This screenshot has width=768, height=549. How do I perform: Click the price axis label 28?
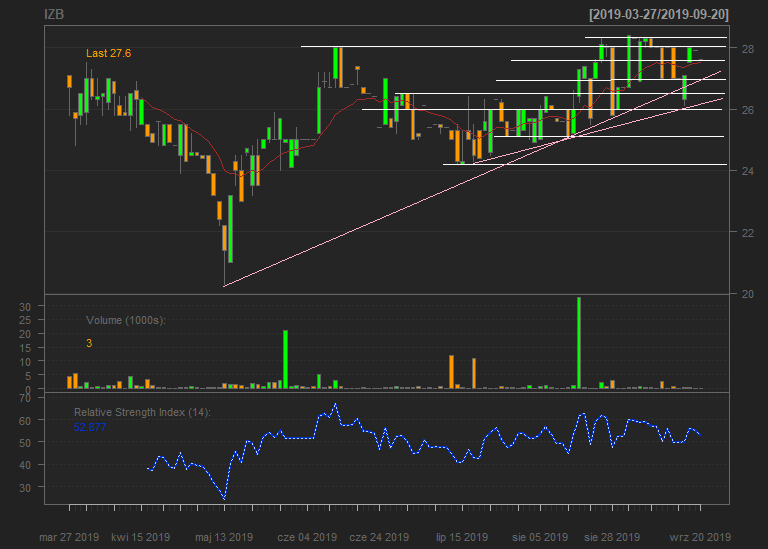coord(747,48)
